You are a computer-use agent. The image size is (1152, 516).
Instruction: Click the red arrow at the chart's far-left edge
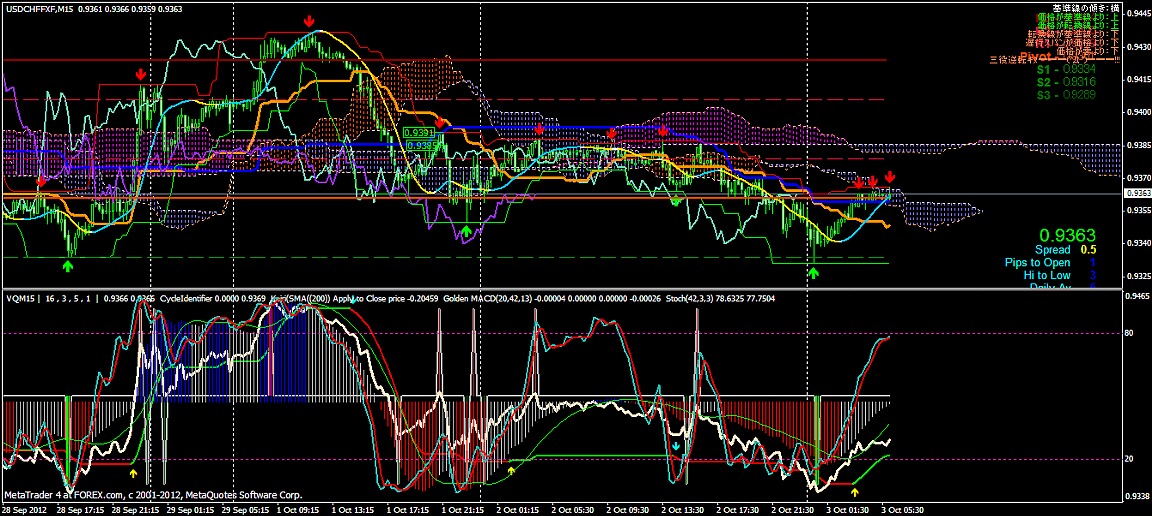click(x=40, y=181)
